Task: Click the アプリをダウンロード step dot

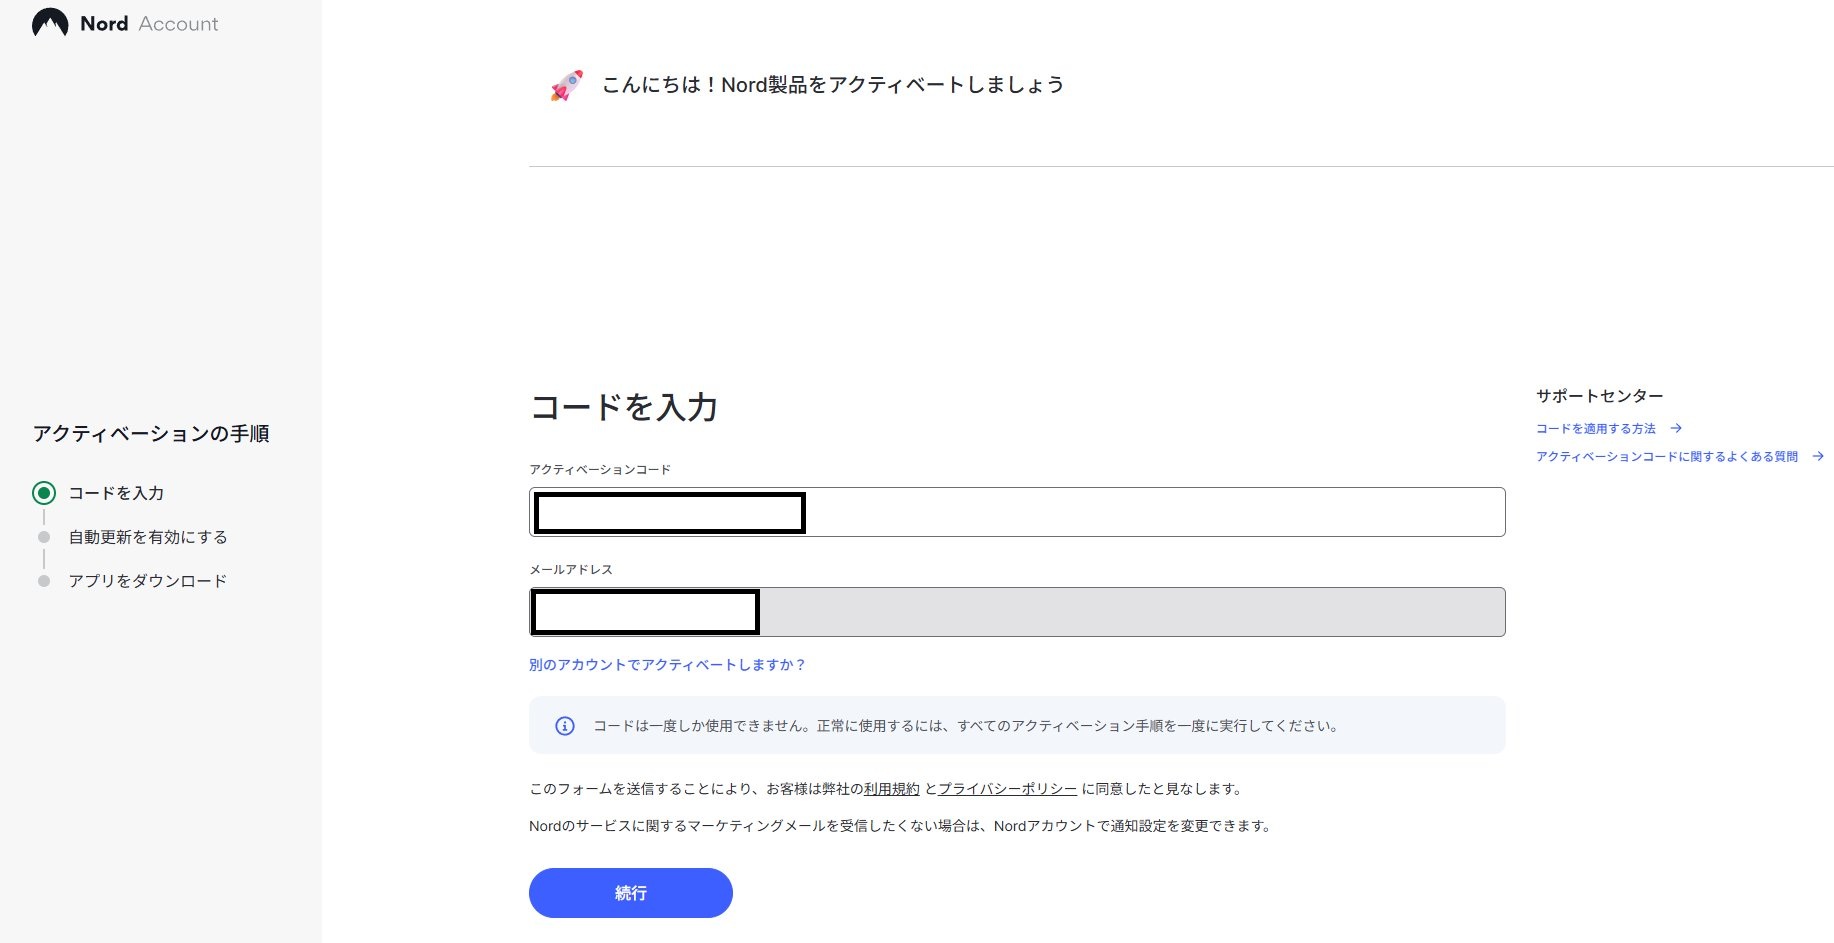Action: pyautogui.click(x=44, y=581)
